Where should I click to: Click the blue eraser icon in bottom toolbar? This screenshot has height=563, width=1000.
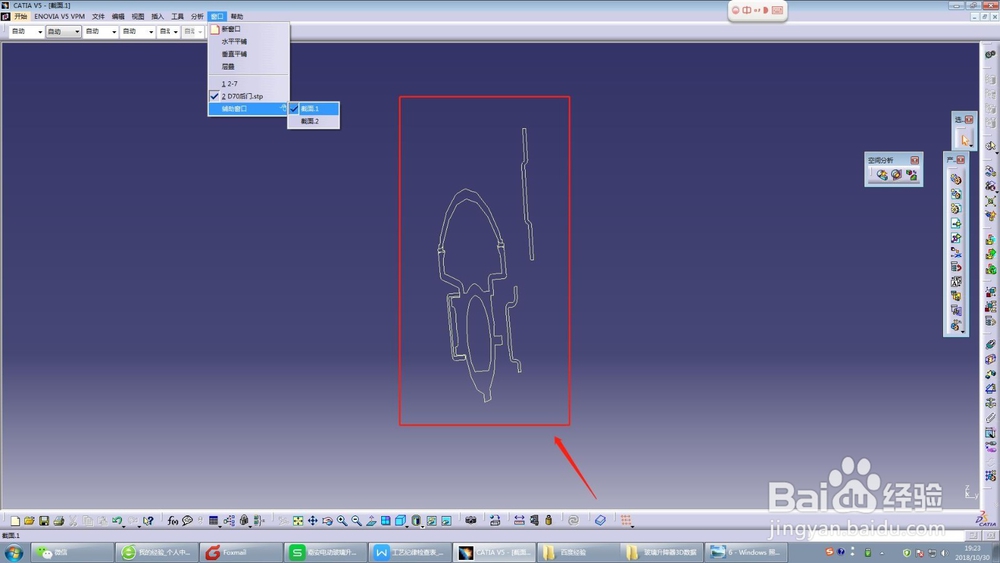[x=600, y=521]
